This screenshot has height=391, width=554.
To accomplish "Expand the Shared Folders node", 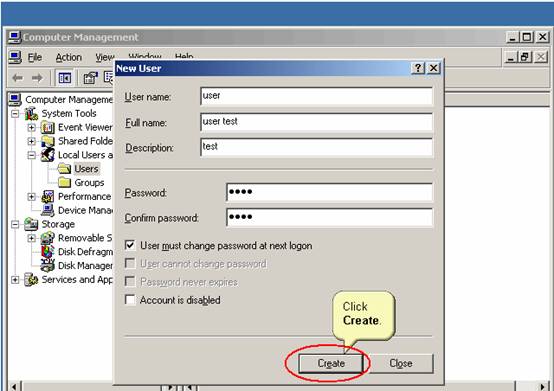I will coord(31,141).
